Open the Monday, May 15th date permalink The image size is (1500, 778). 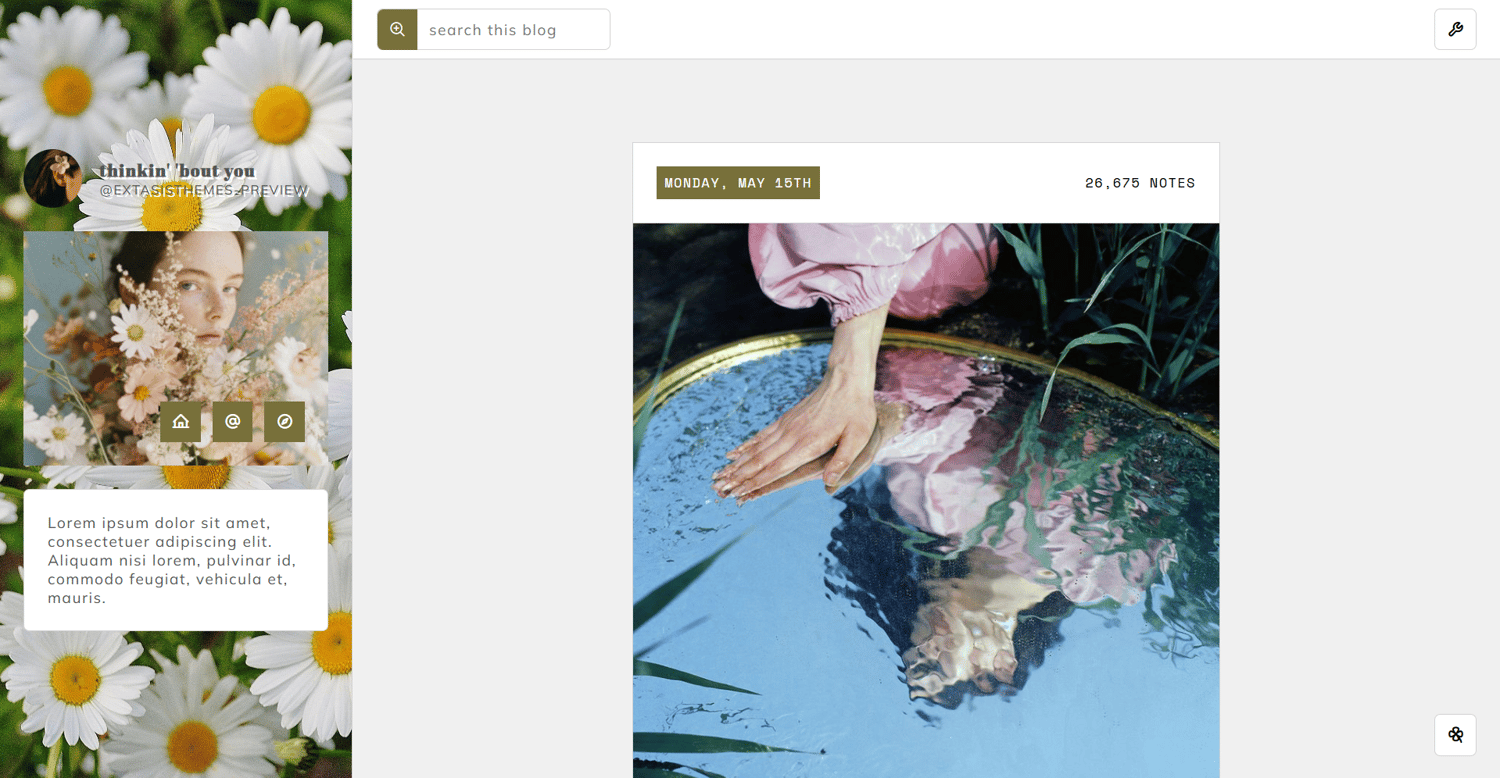(738, 183)
